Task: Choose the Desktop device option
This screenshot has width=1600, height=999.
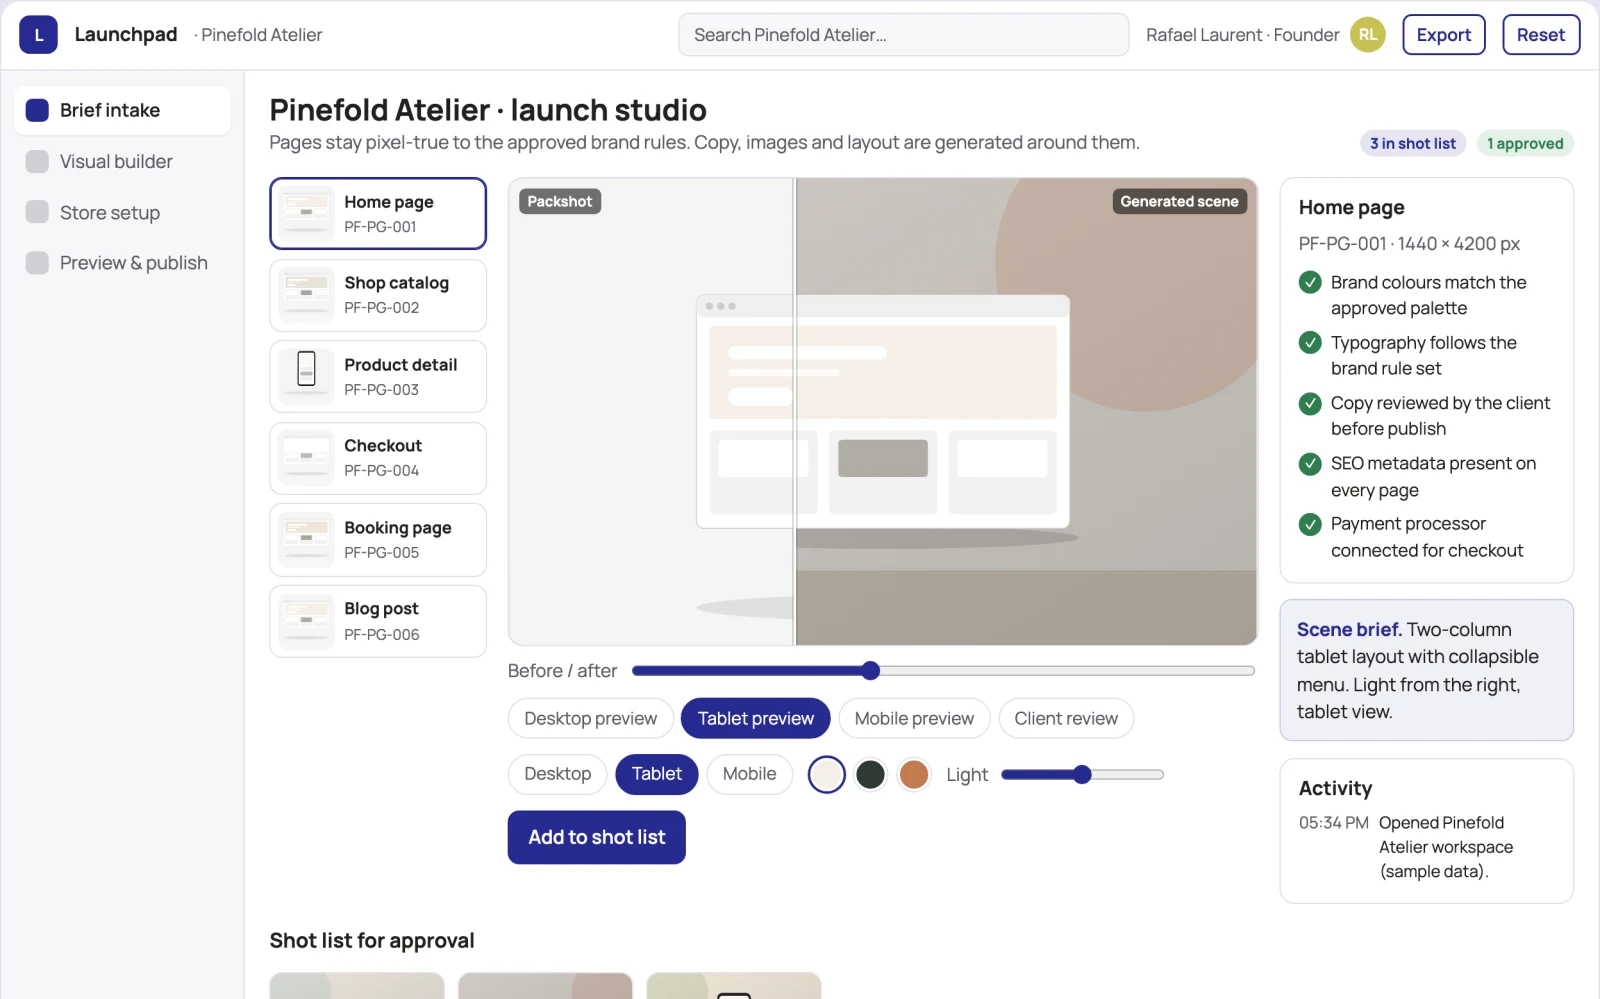Action: 557,774
